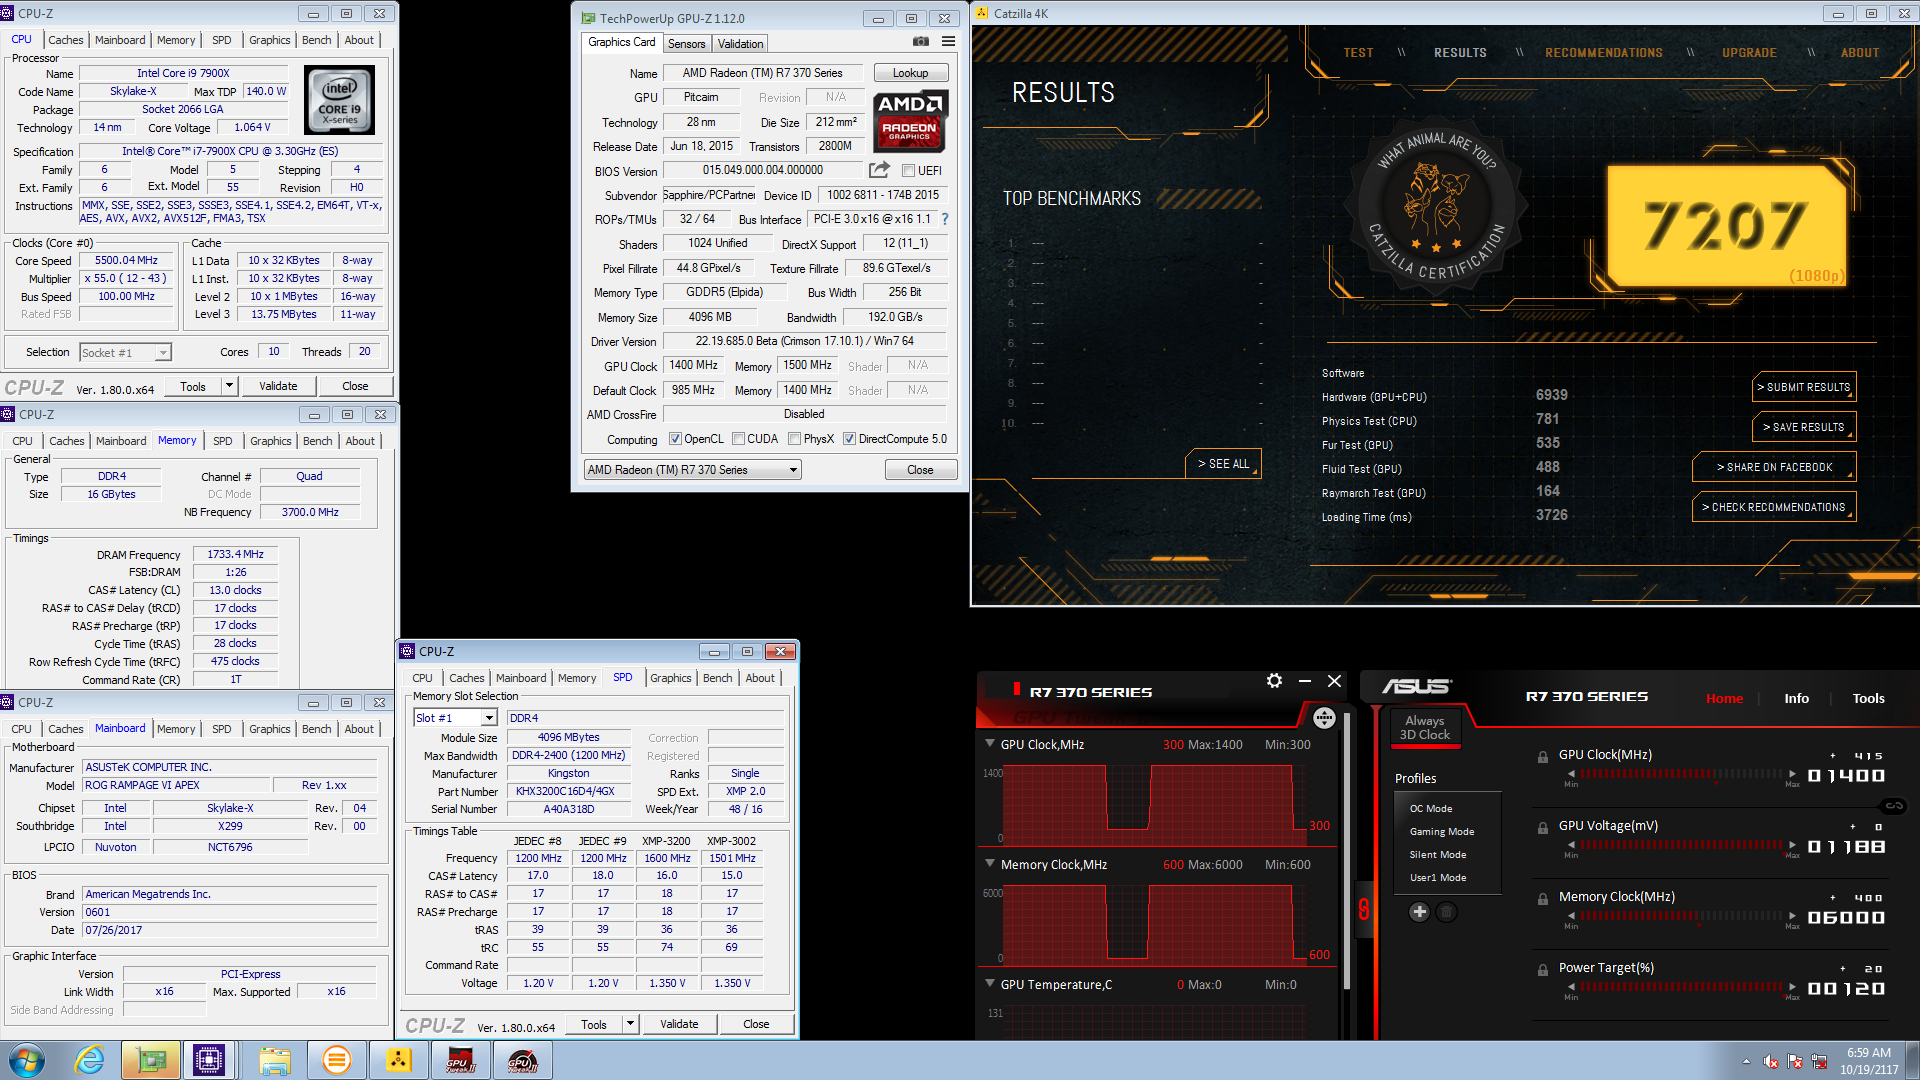
Task: Open the Info tab in GPU Tweak
Action: tap(1796, 698)
